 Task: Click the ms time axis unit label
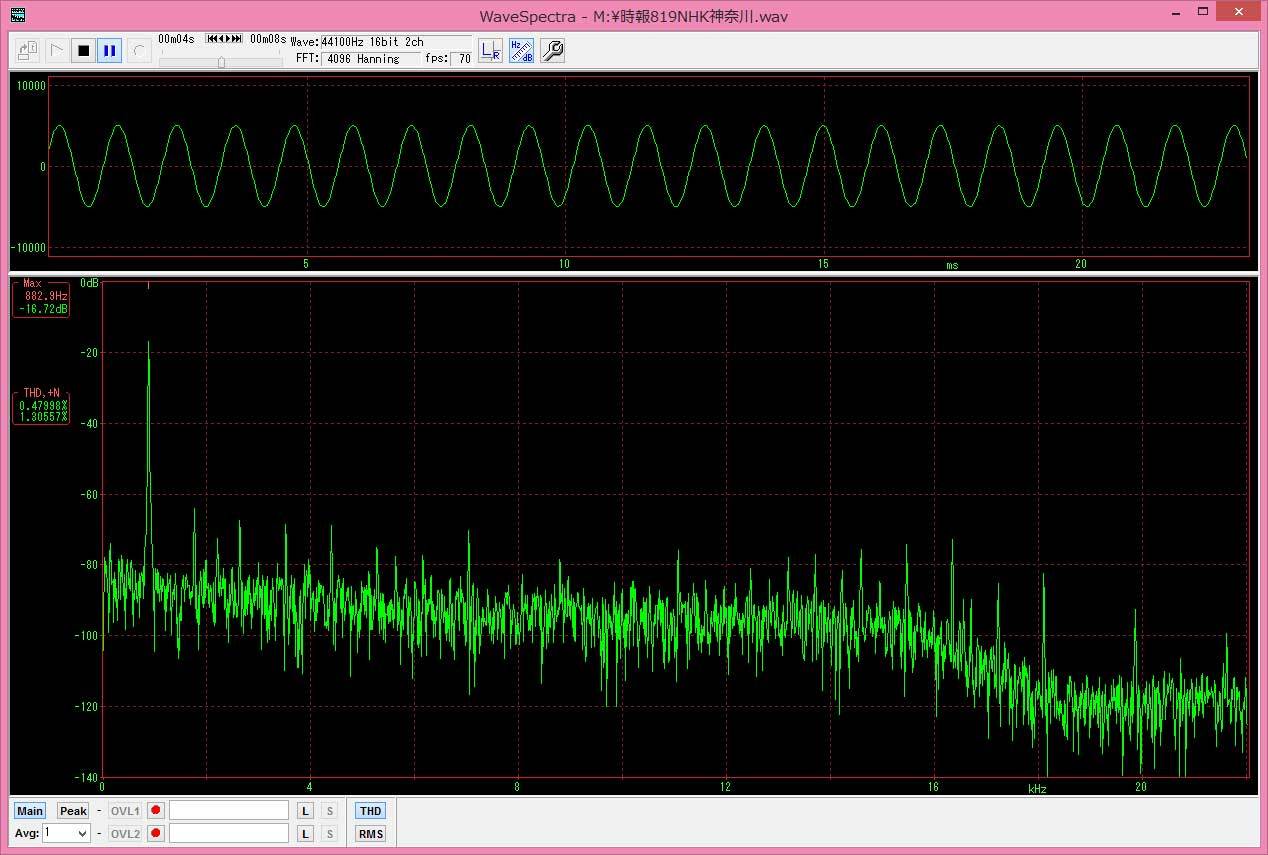pos(952,266)
